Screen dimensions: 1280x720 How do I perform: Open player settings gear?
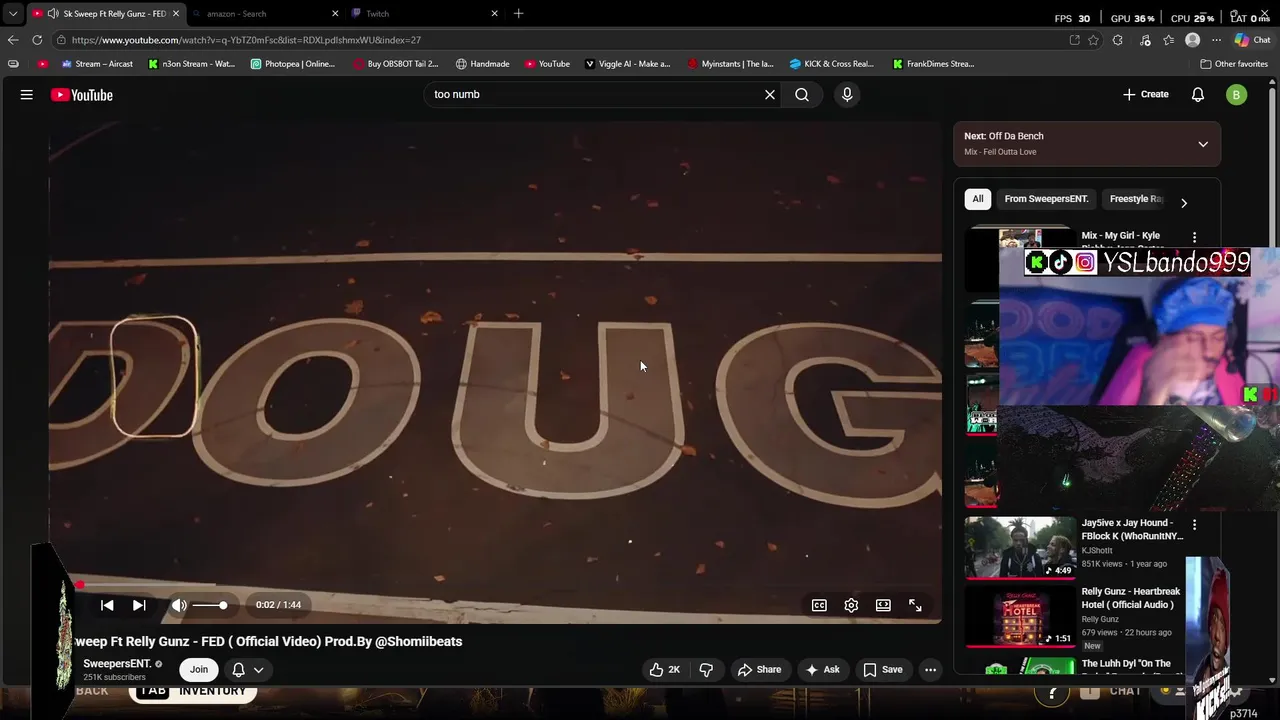pyautogui.click(x=851, y=605)
